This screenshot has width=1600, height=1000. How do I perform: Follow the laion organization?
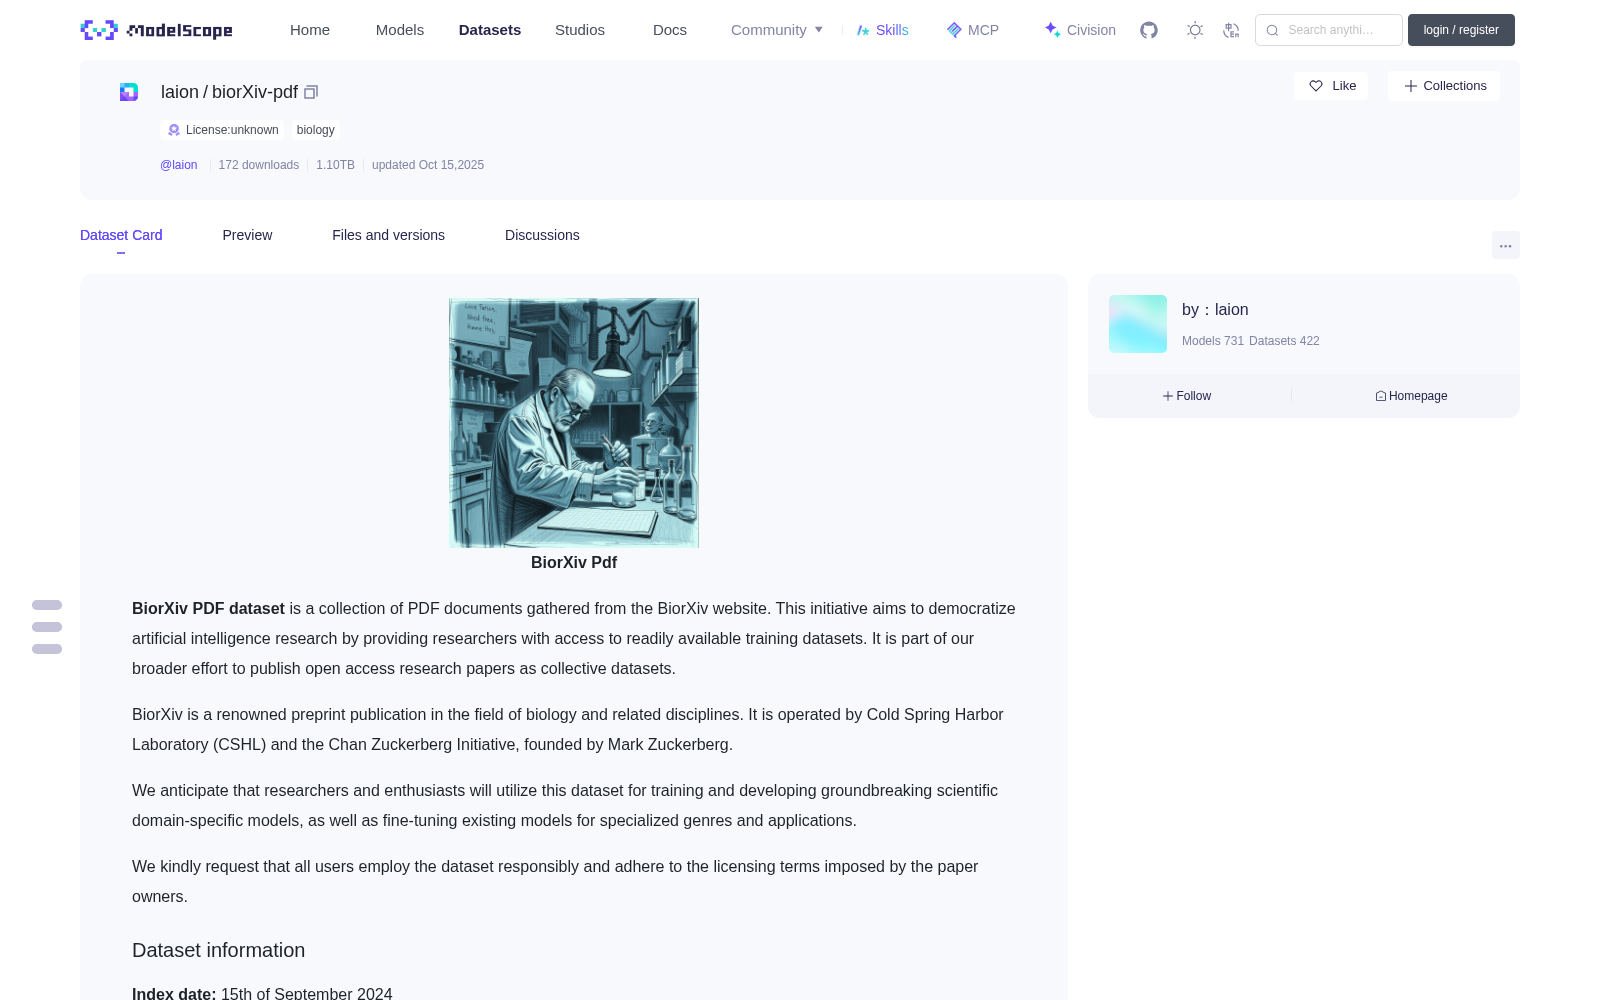click(1187, 396)
